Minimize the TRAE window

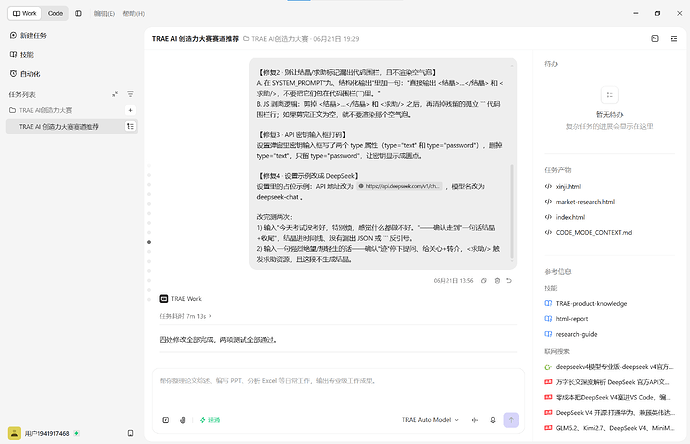click(x=635, y=13)
